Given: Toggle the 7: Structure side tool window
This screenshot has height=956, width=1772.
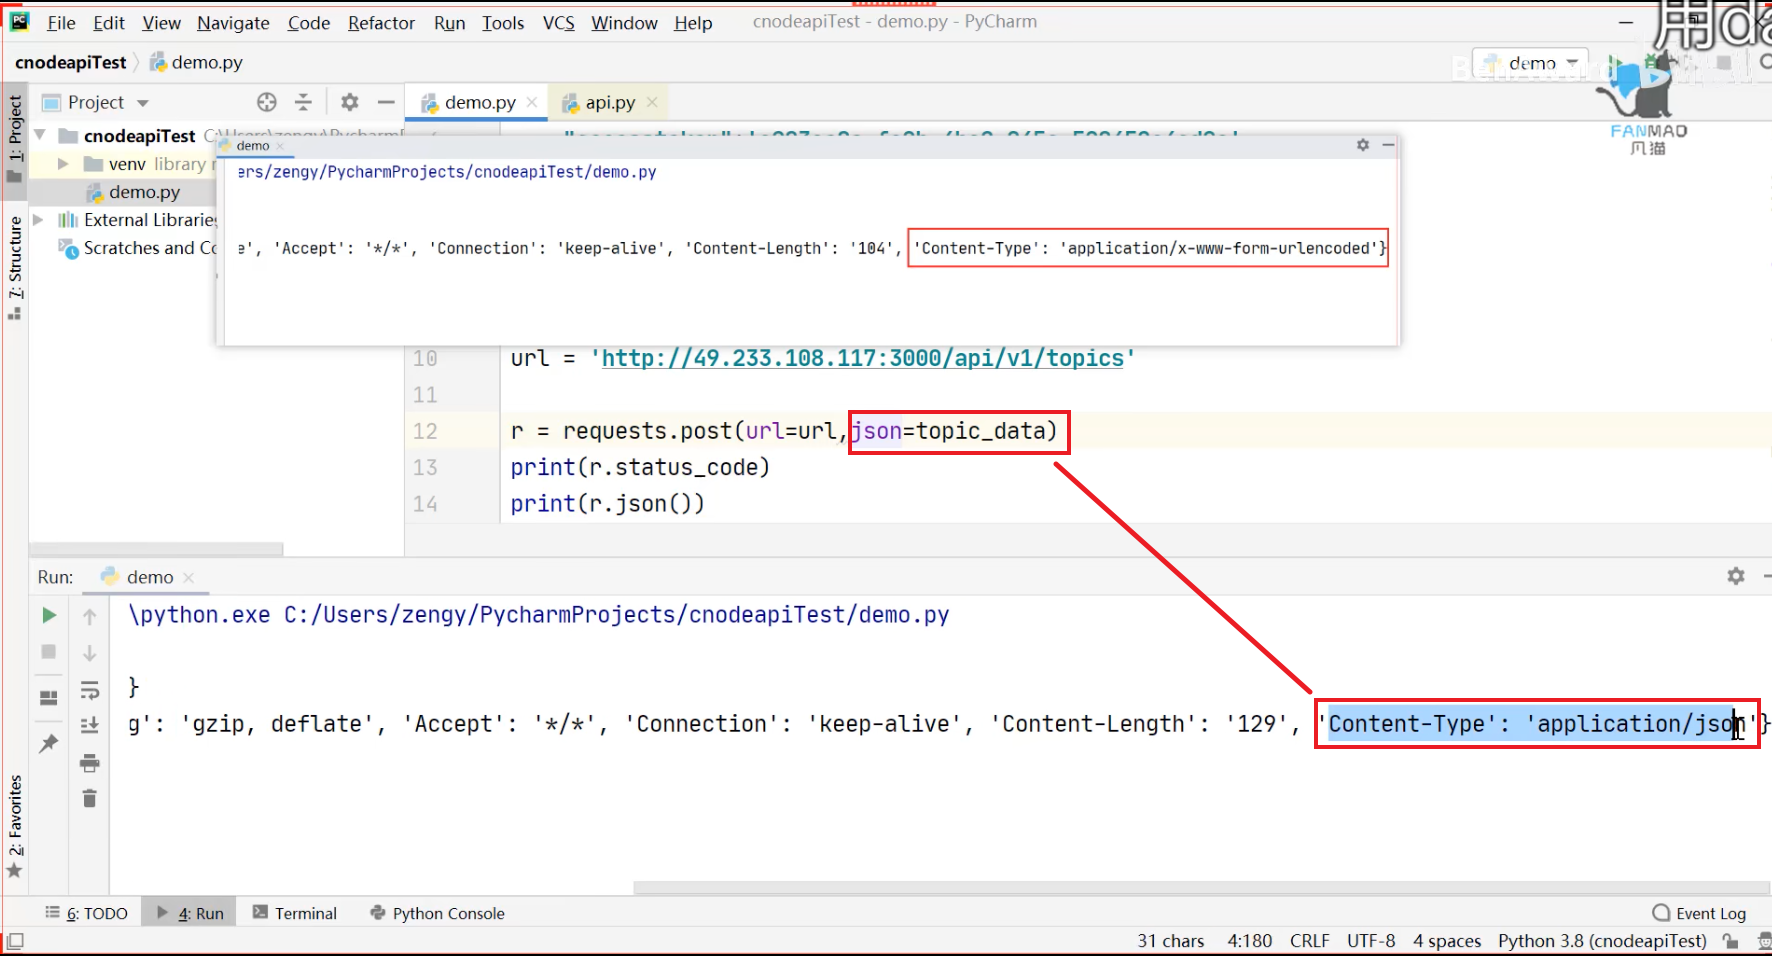Looking at the screenshot, I should pyautogui.click(x=15, y=267).
